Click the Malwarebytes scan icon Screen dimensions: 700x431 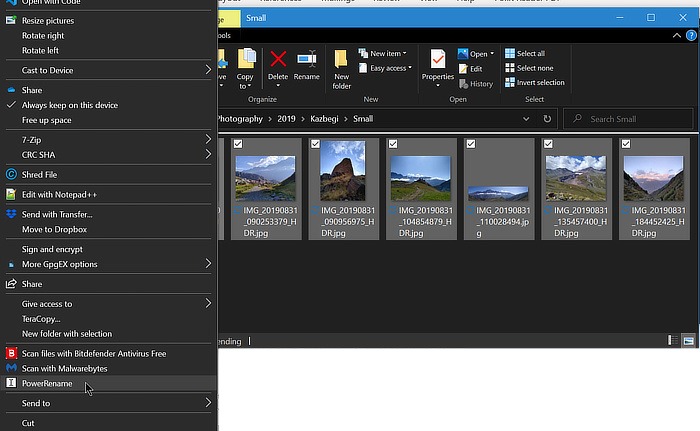[11, 368]
